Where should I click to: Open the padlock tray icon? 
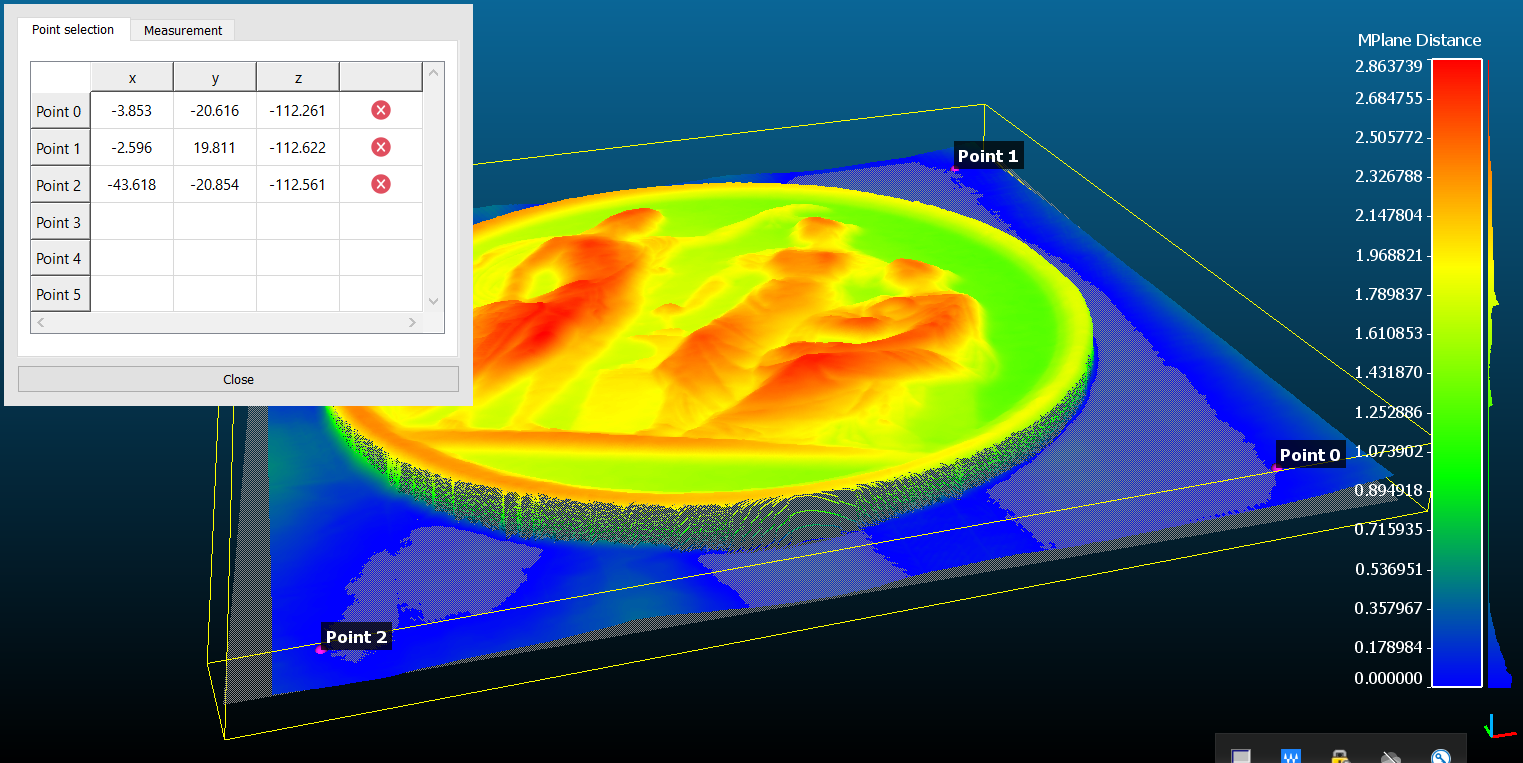pyautogui.click(x=1341, y=756)
